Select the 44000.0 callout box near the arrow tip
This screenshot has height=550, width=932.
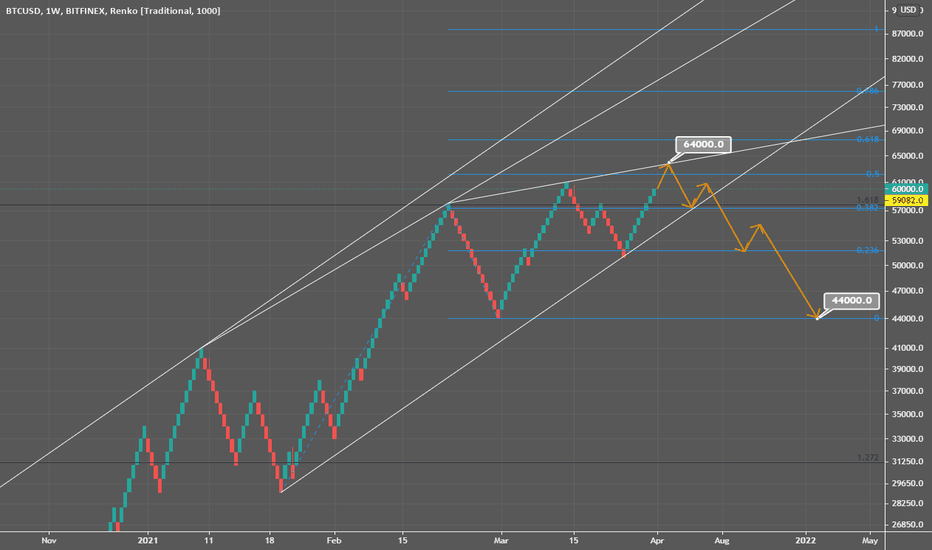point(851,300)
